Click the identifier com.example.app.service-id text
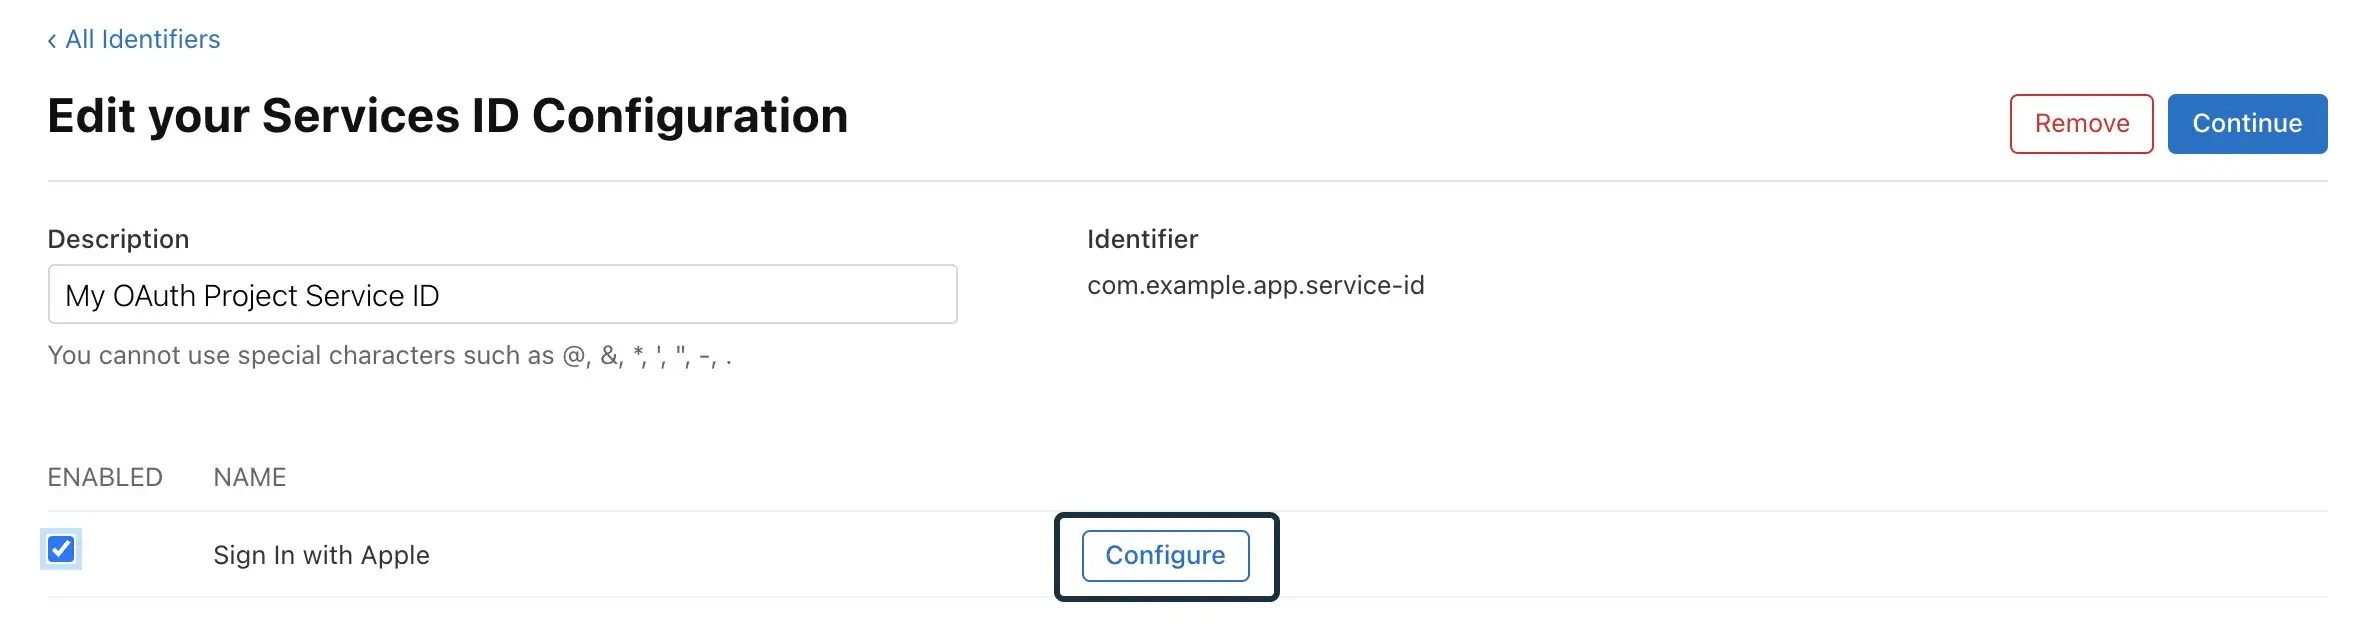Image resolution: width=2362 pixels, height=644 pixels. [1257, 285]
